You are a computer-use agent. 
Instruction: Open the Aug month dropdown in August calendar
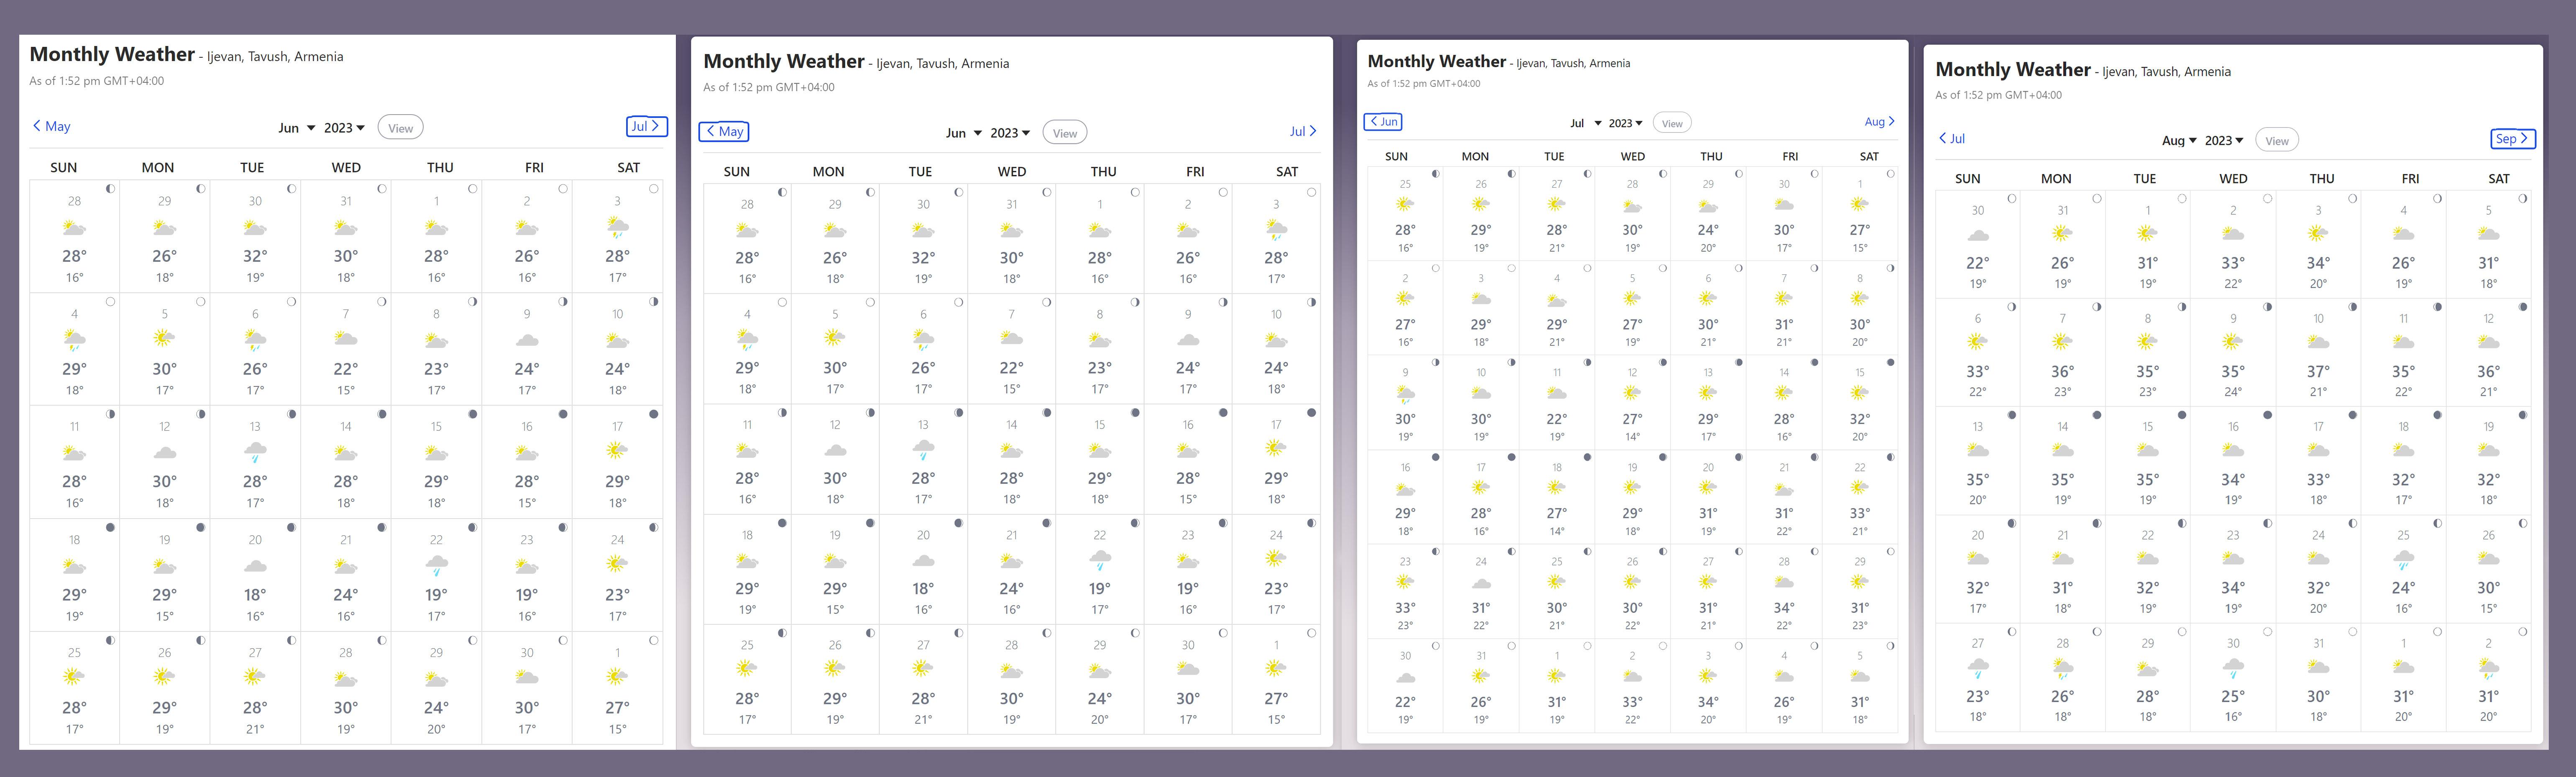point(2179,141)
